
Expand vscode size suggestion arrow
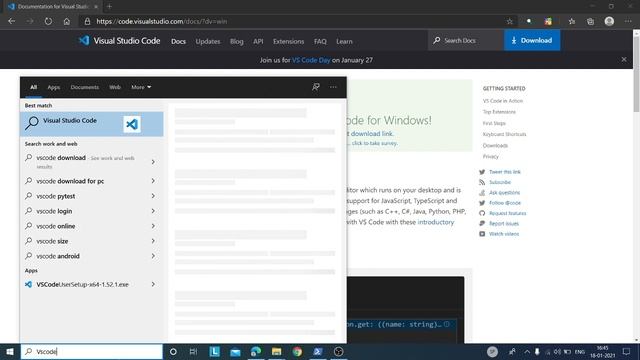click(x=153, y=241)
